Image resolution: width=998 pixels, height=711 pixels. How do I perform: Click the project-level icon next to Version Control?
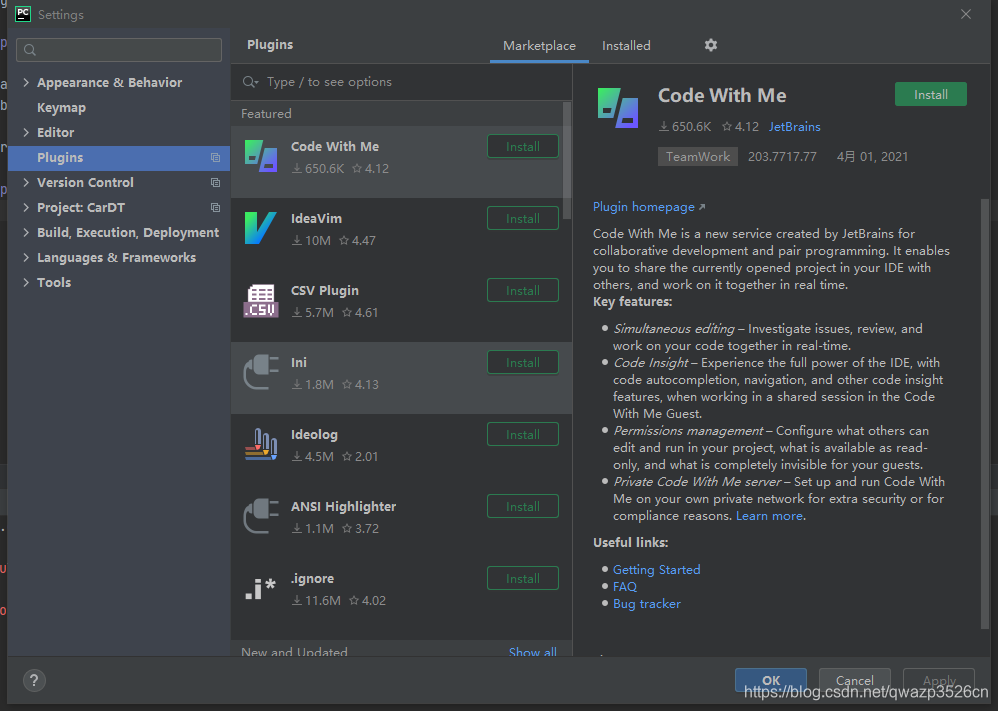click(x=215, y=183)
